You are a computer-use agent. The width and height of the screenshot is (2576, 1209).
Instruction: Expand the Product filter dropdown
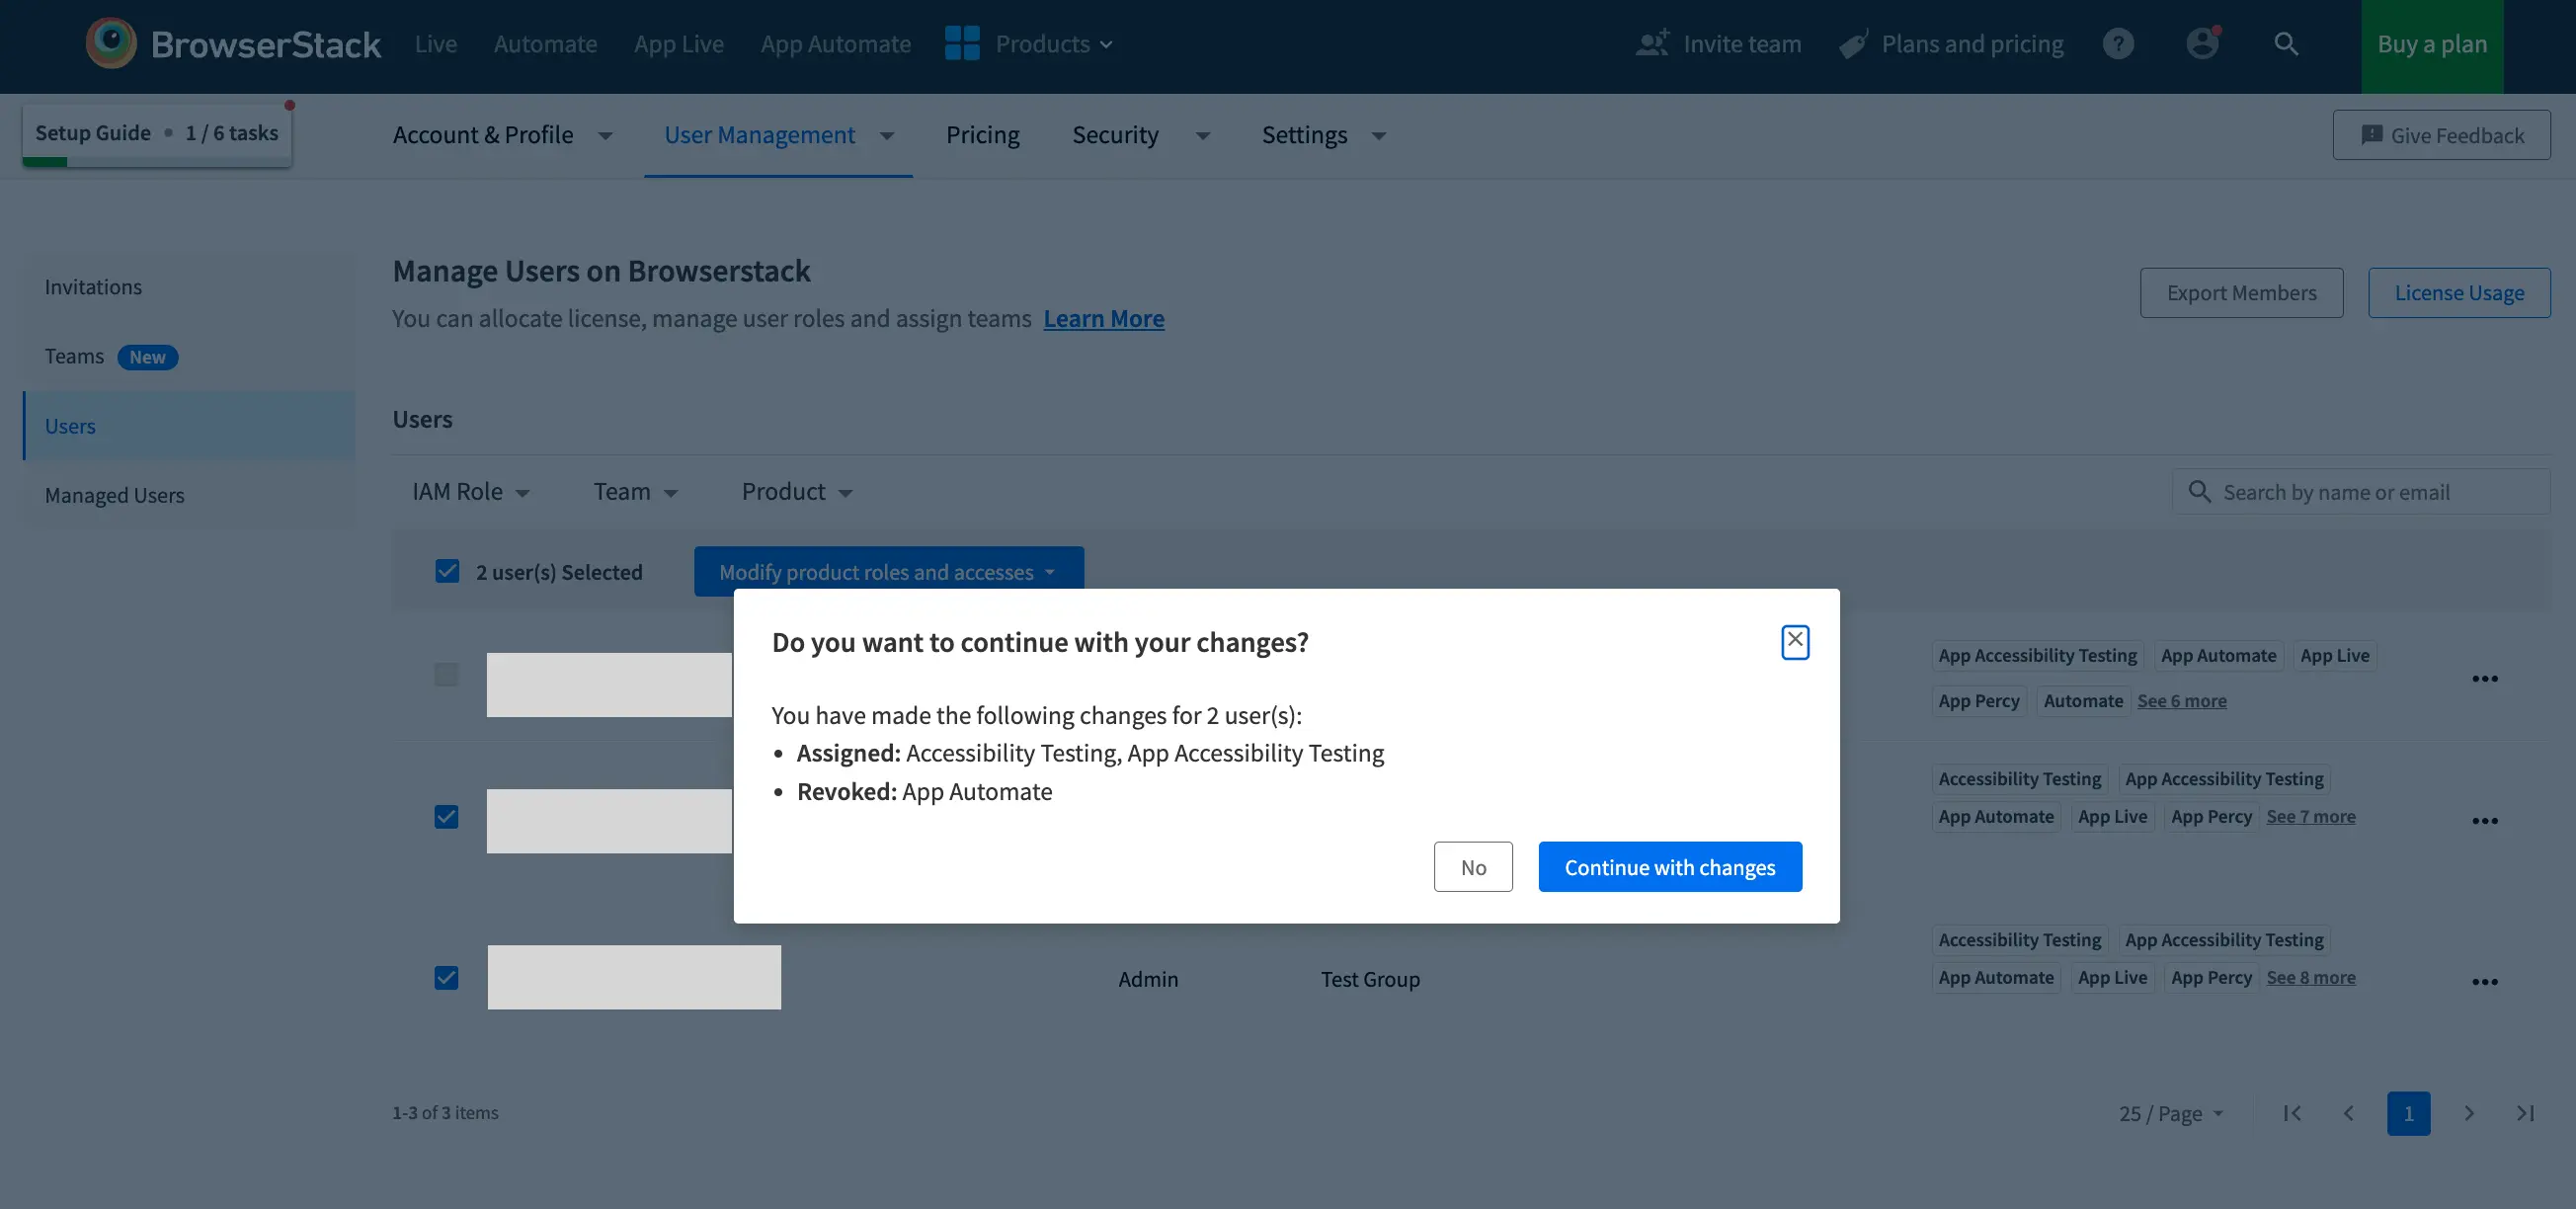coord(796,492)
